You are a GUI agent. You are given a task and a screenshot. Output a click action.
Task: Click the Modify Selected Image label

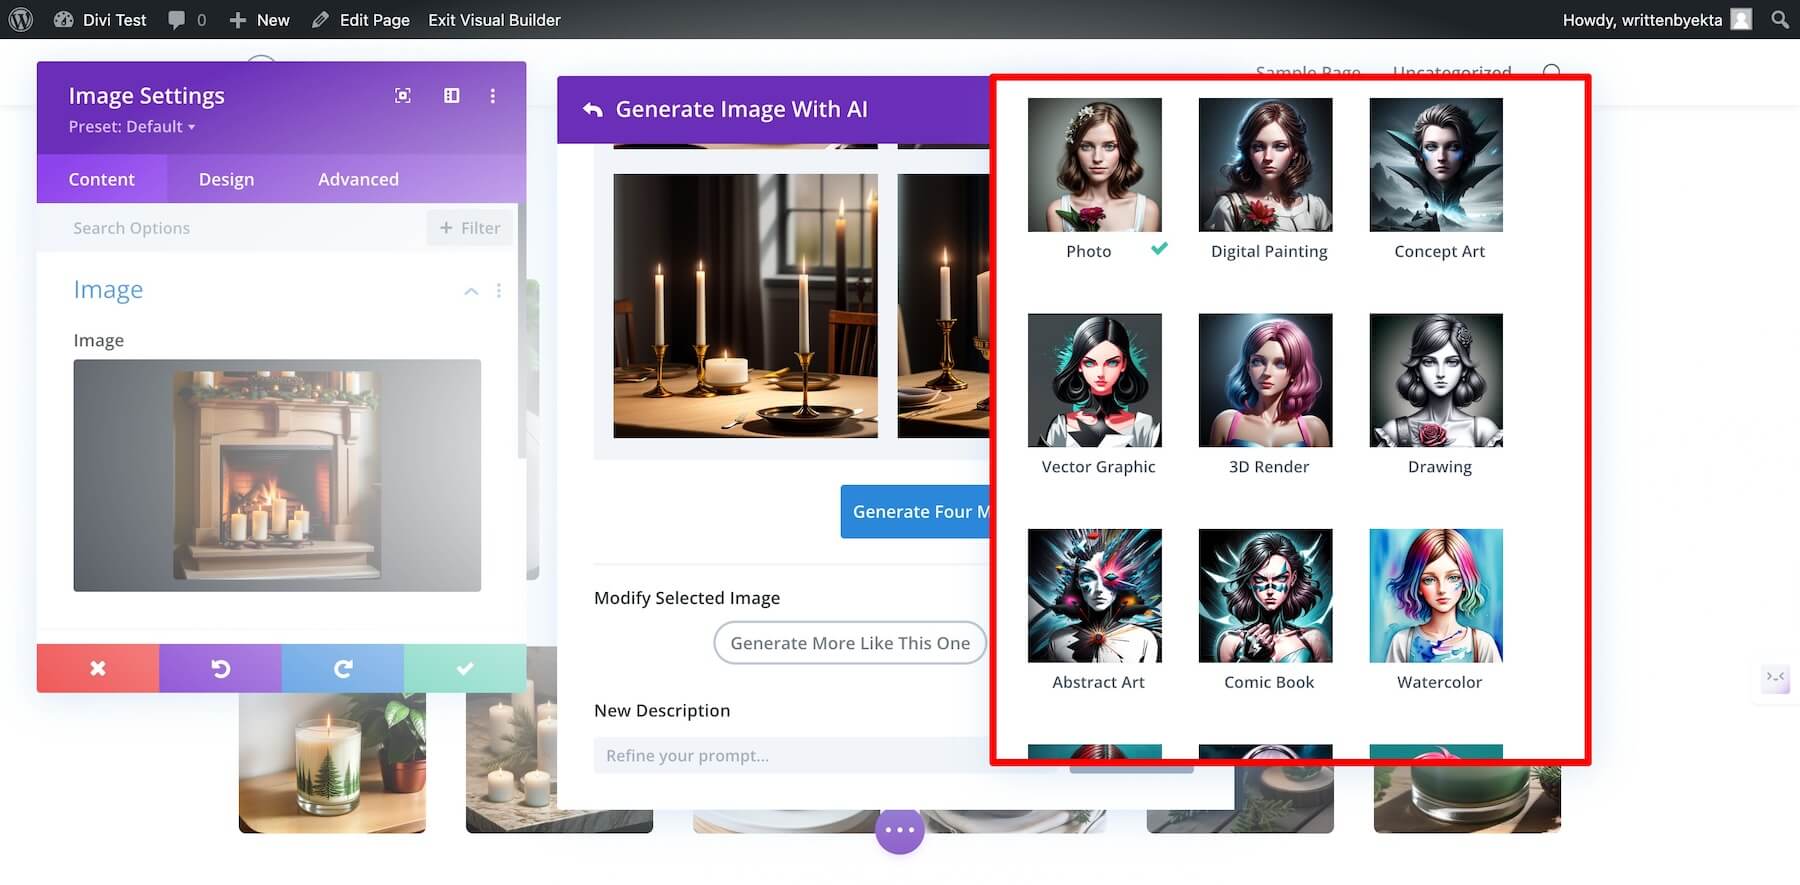point(687,598)
